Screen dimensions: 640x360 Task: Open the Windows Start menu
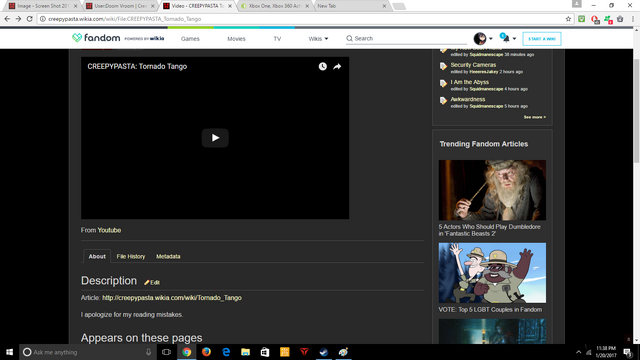9,352
